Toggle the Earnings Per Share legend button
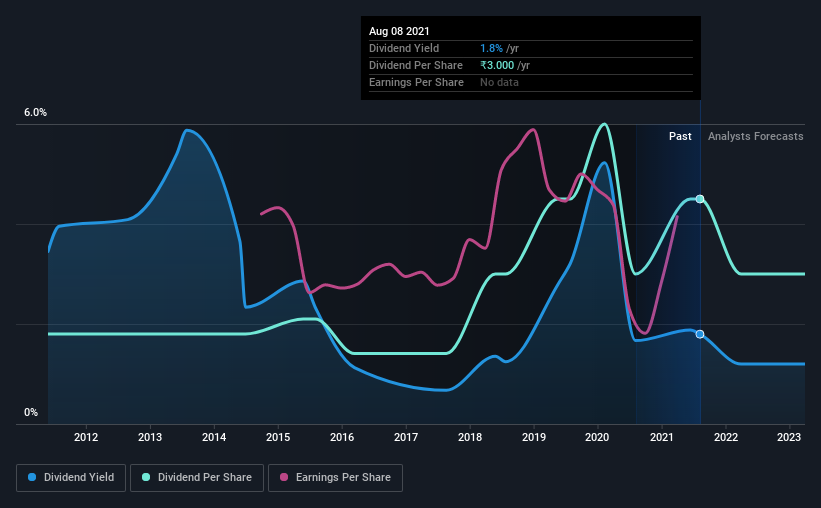821x508 pixels. point(335,478)
